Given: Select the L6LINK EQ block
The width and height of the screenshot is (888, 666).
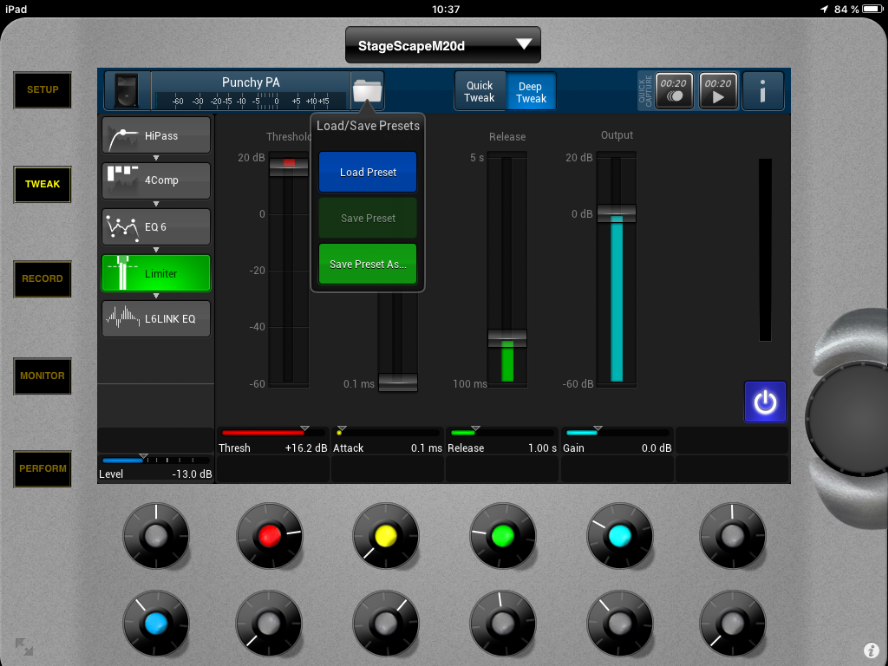Looking at the screenshot, I should [156, 318].
